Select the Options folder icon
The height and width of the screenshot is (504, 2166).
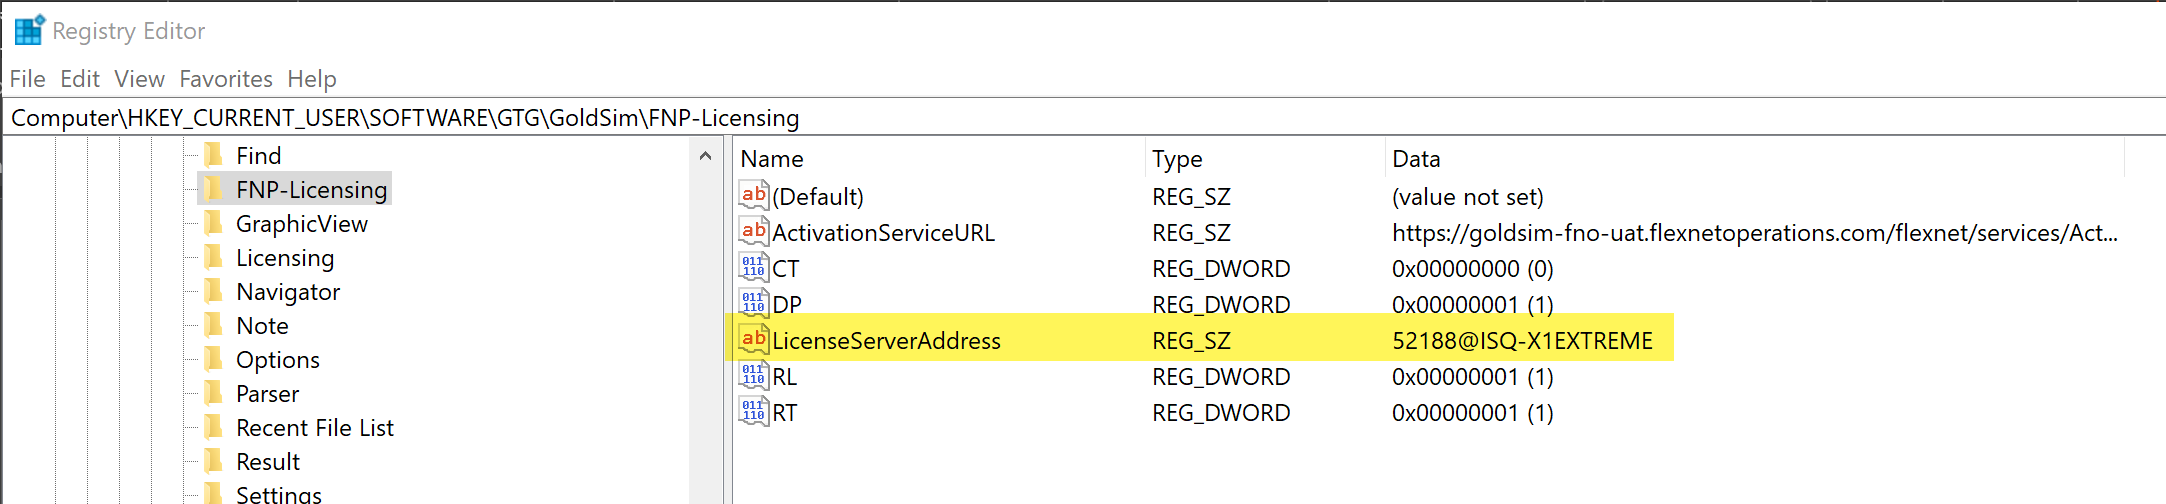[213, 359]
